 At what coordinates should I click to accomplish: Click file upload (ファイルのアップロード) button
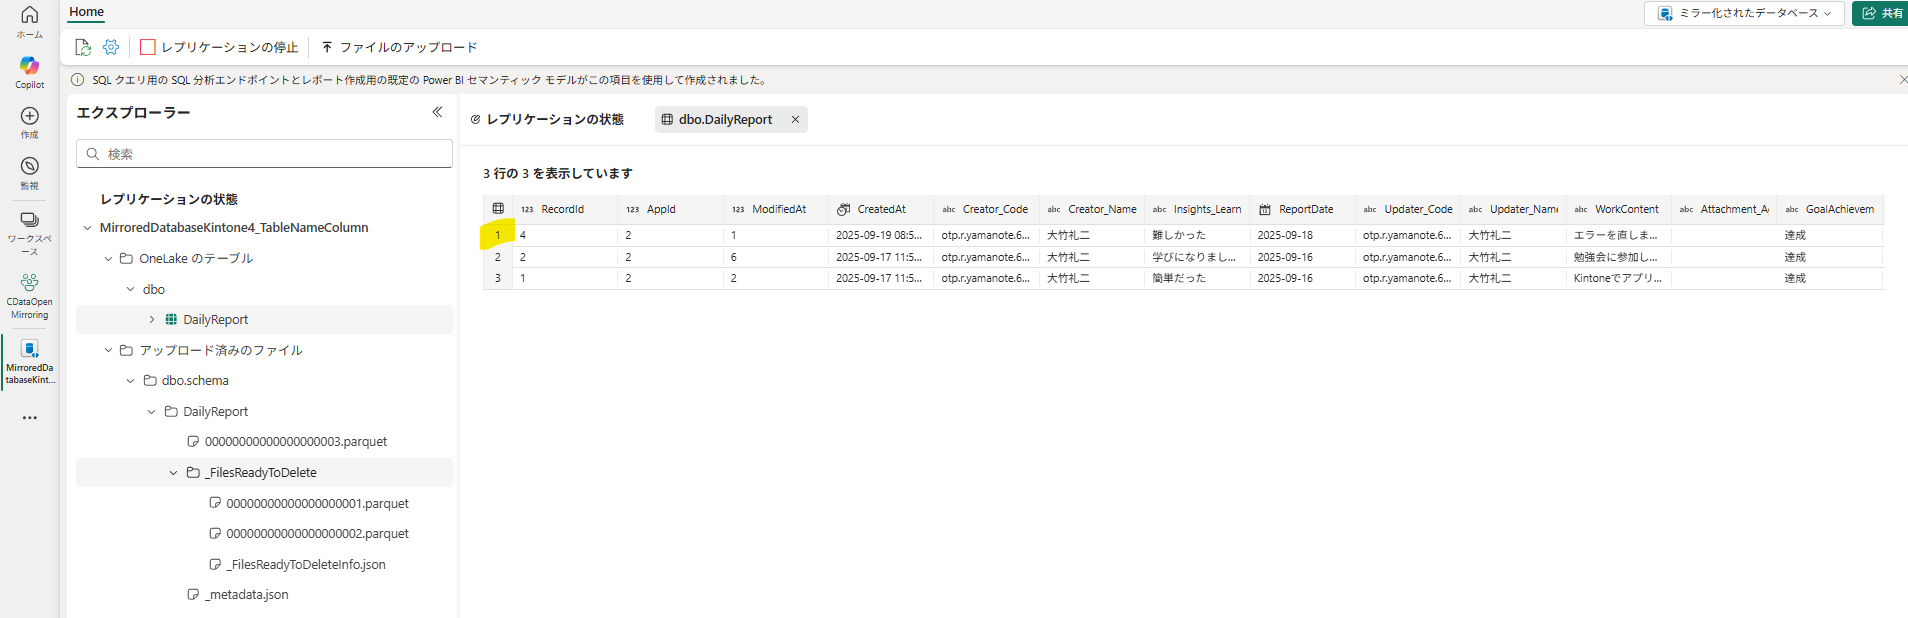[398, 47]
